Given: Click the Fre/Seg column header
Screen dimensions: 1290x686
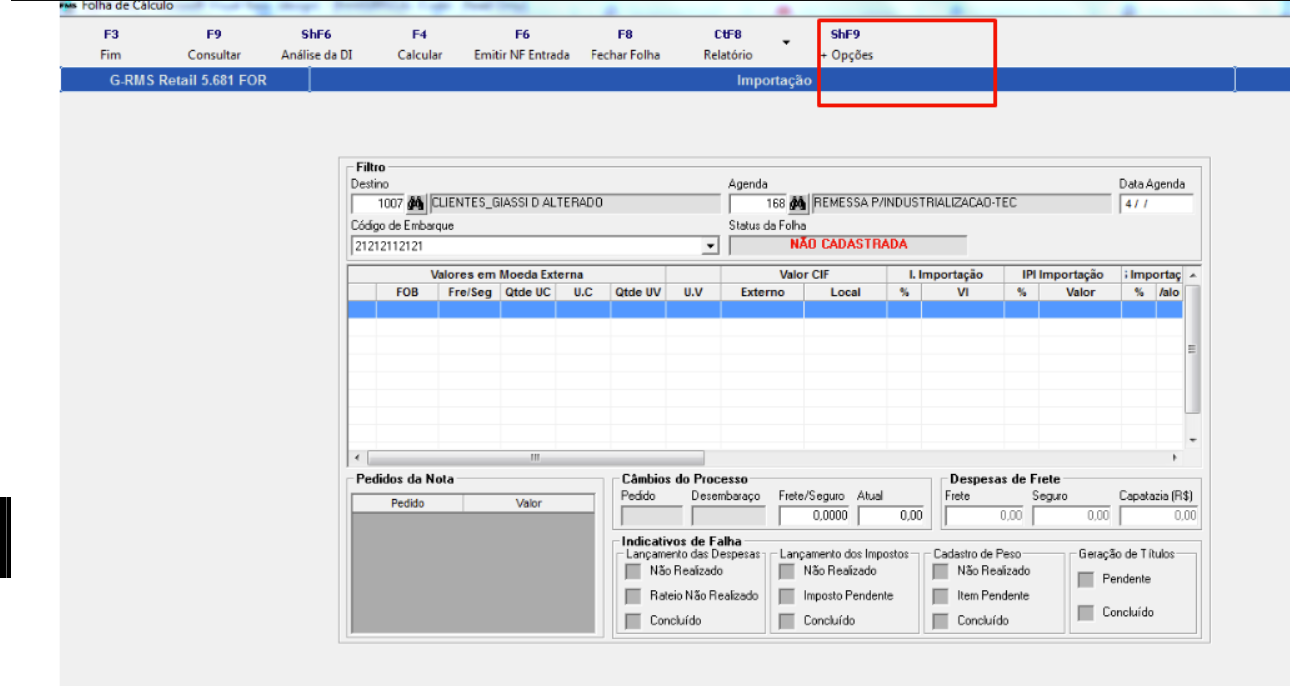Looking at the screenshot, I should (x=469, y=292).
